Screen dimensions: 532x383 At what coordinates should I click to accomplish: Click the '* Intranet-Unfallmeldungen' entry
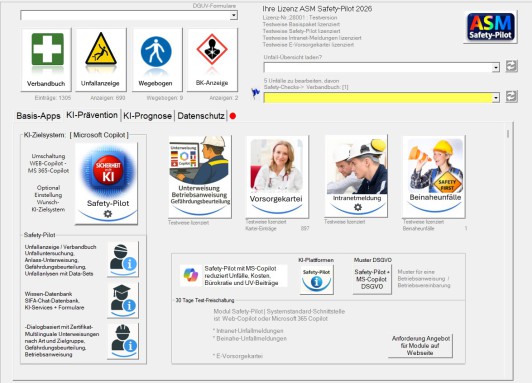[248, 331]
